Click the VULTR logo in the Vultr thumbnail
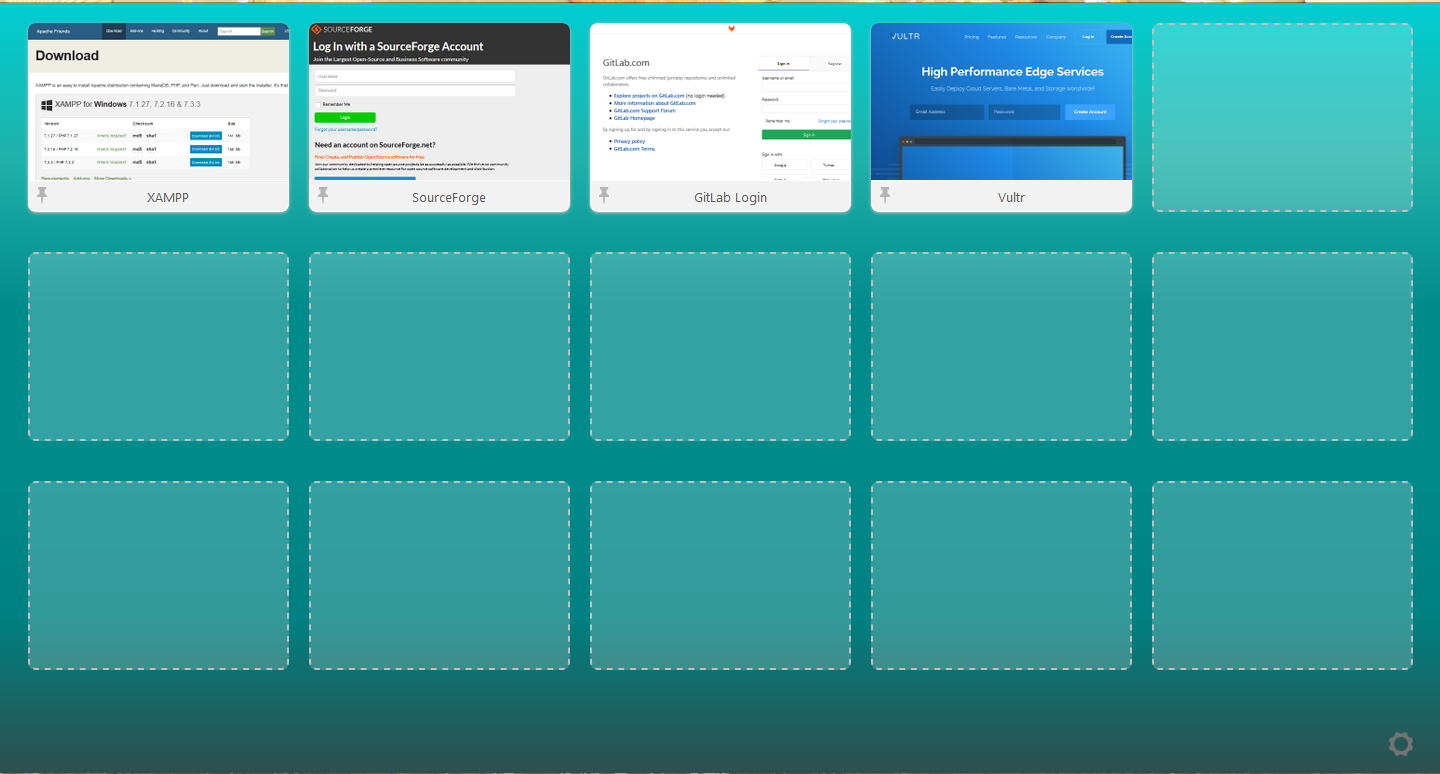This screenshot has height=774, width=1440. pos(903,36)
